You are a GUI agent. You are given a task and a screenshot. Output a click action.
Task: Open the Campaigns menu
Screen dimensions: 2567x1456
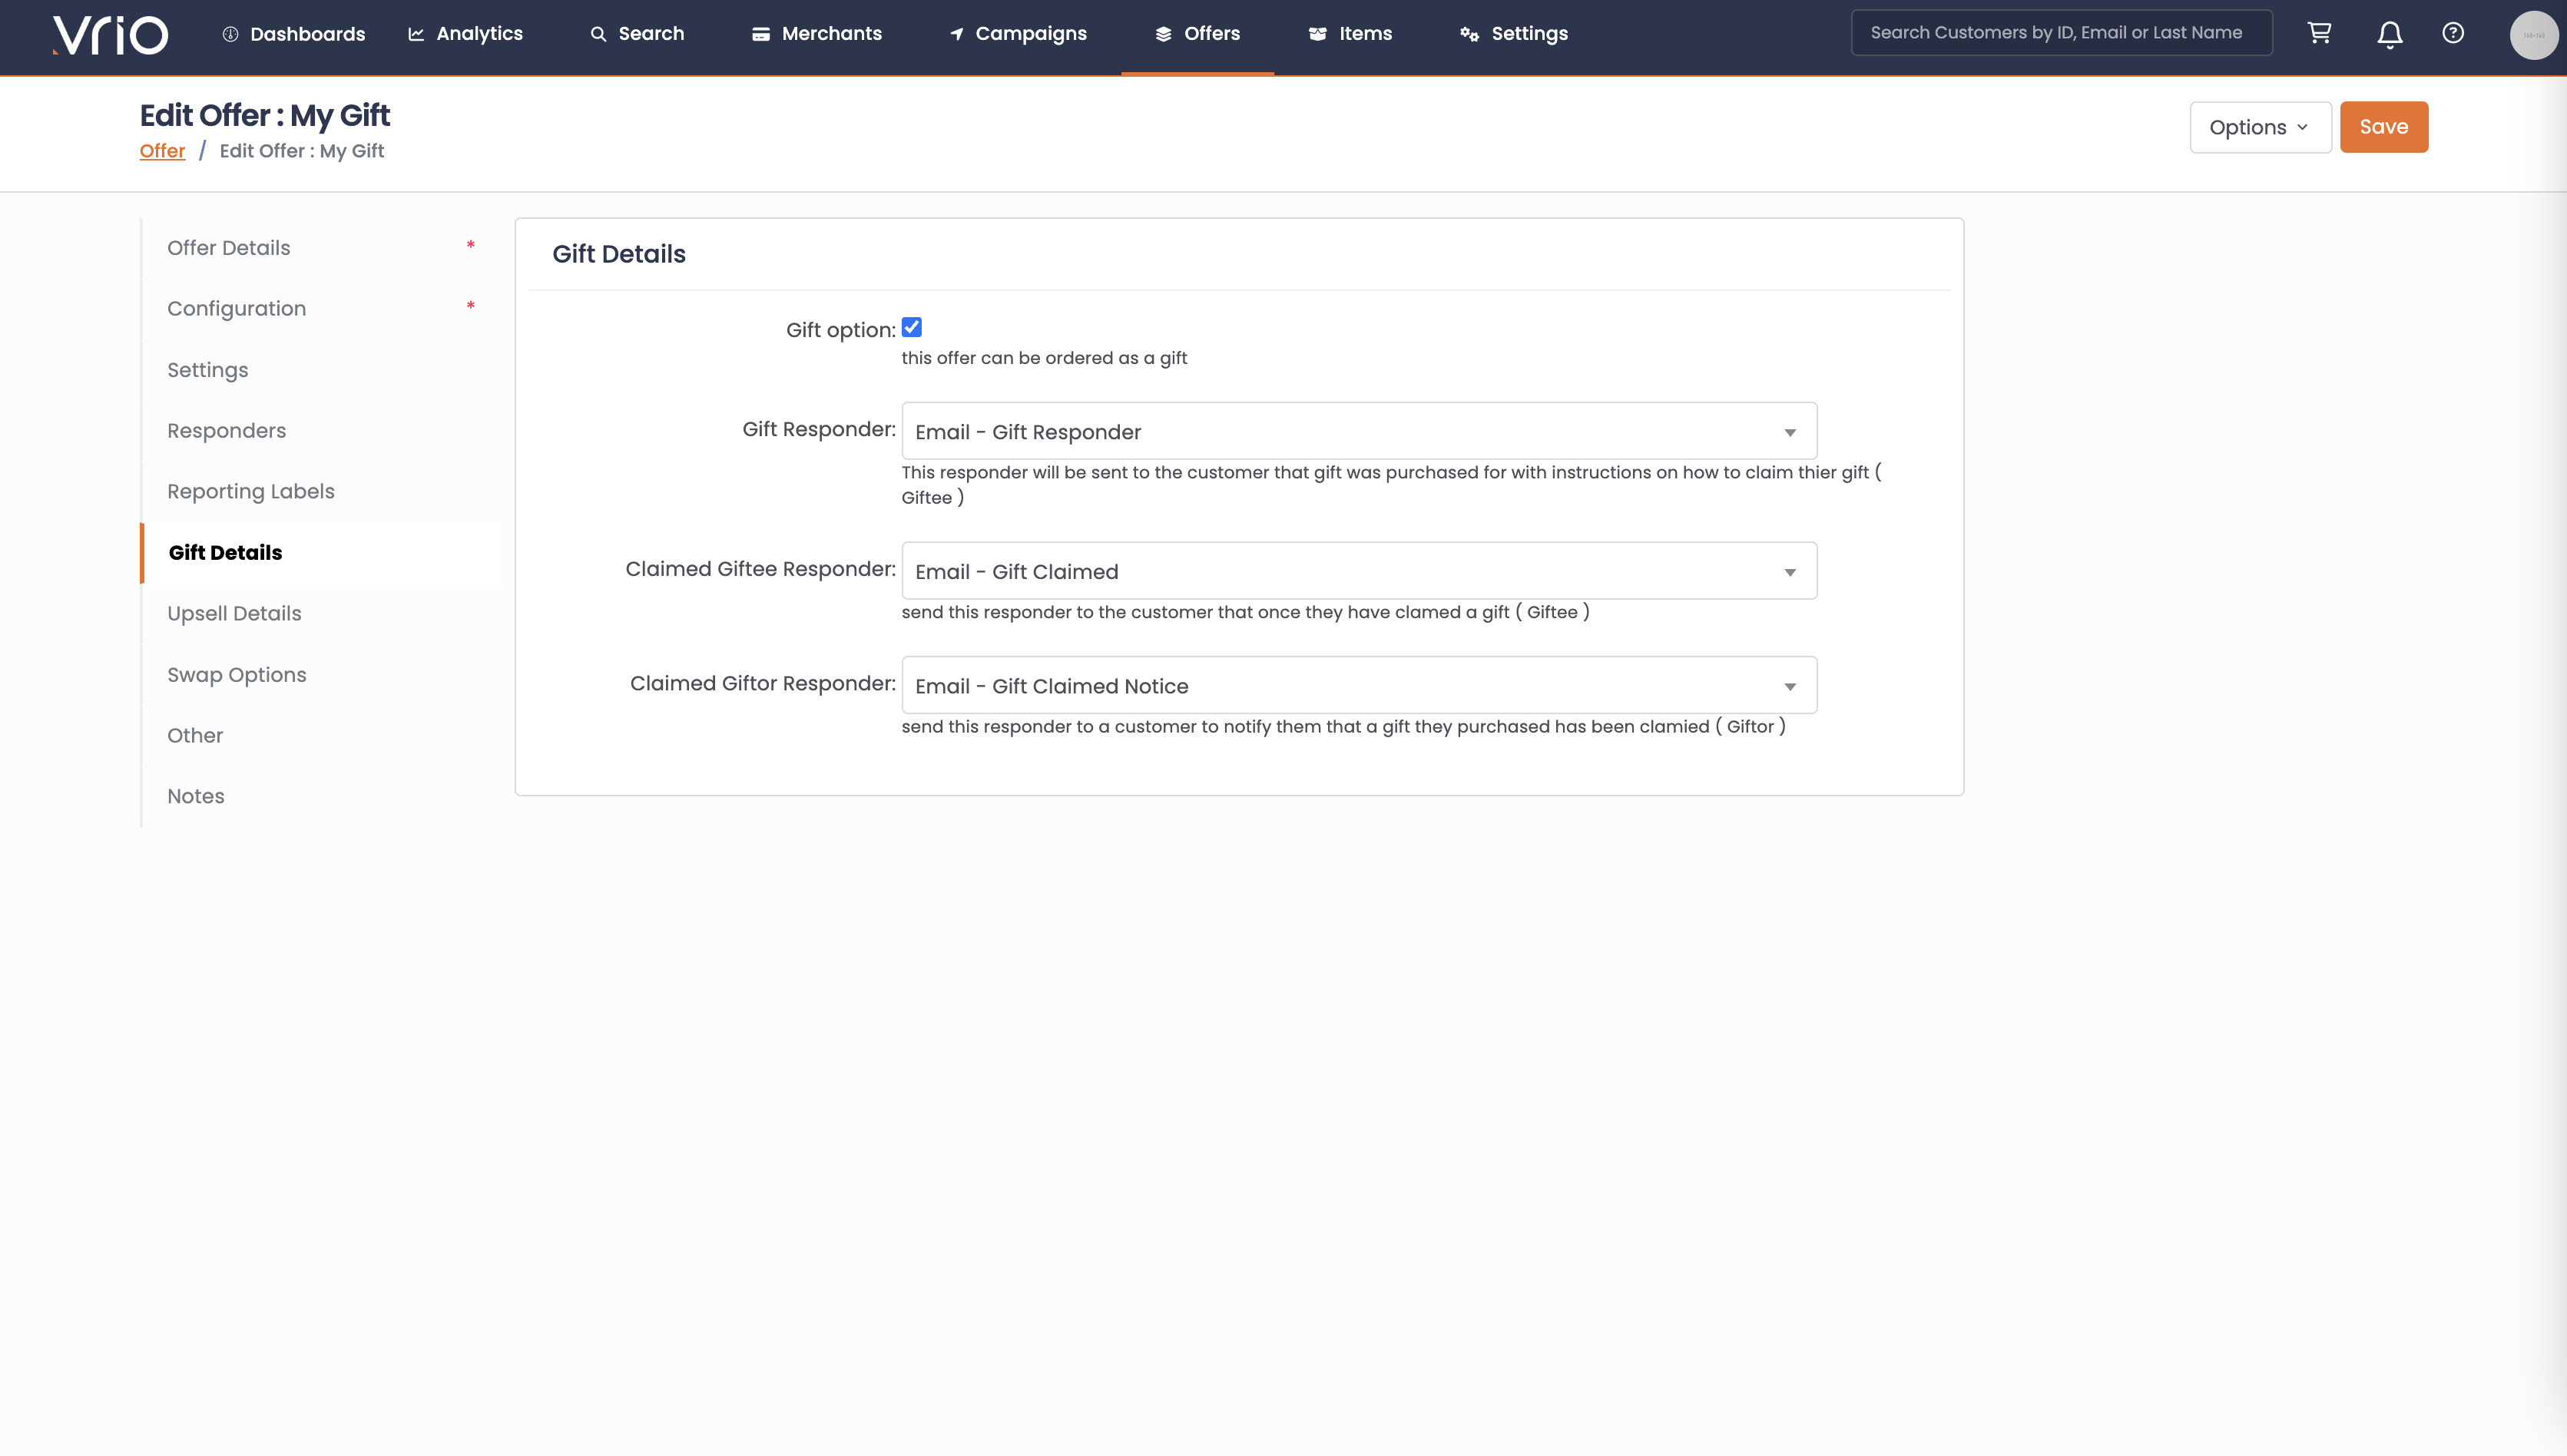point(1018,34)
